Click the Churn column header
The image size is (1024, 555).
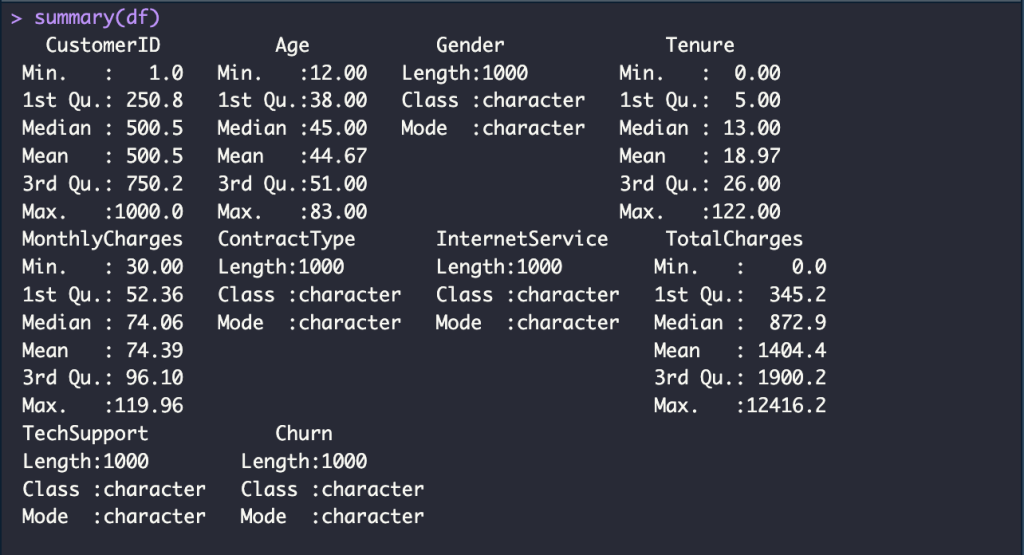tap(304, 433)
